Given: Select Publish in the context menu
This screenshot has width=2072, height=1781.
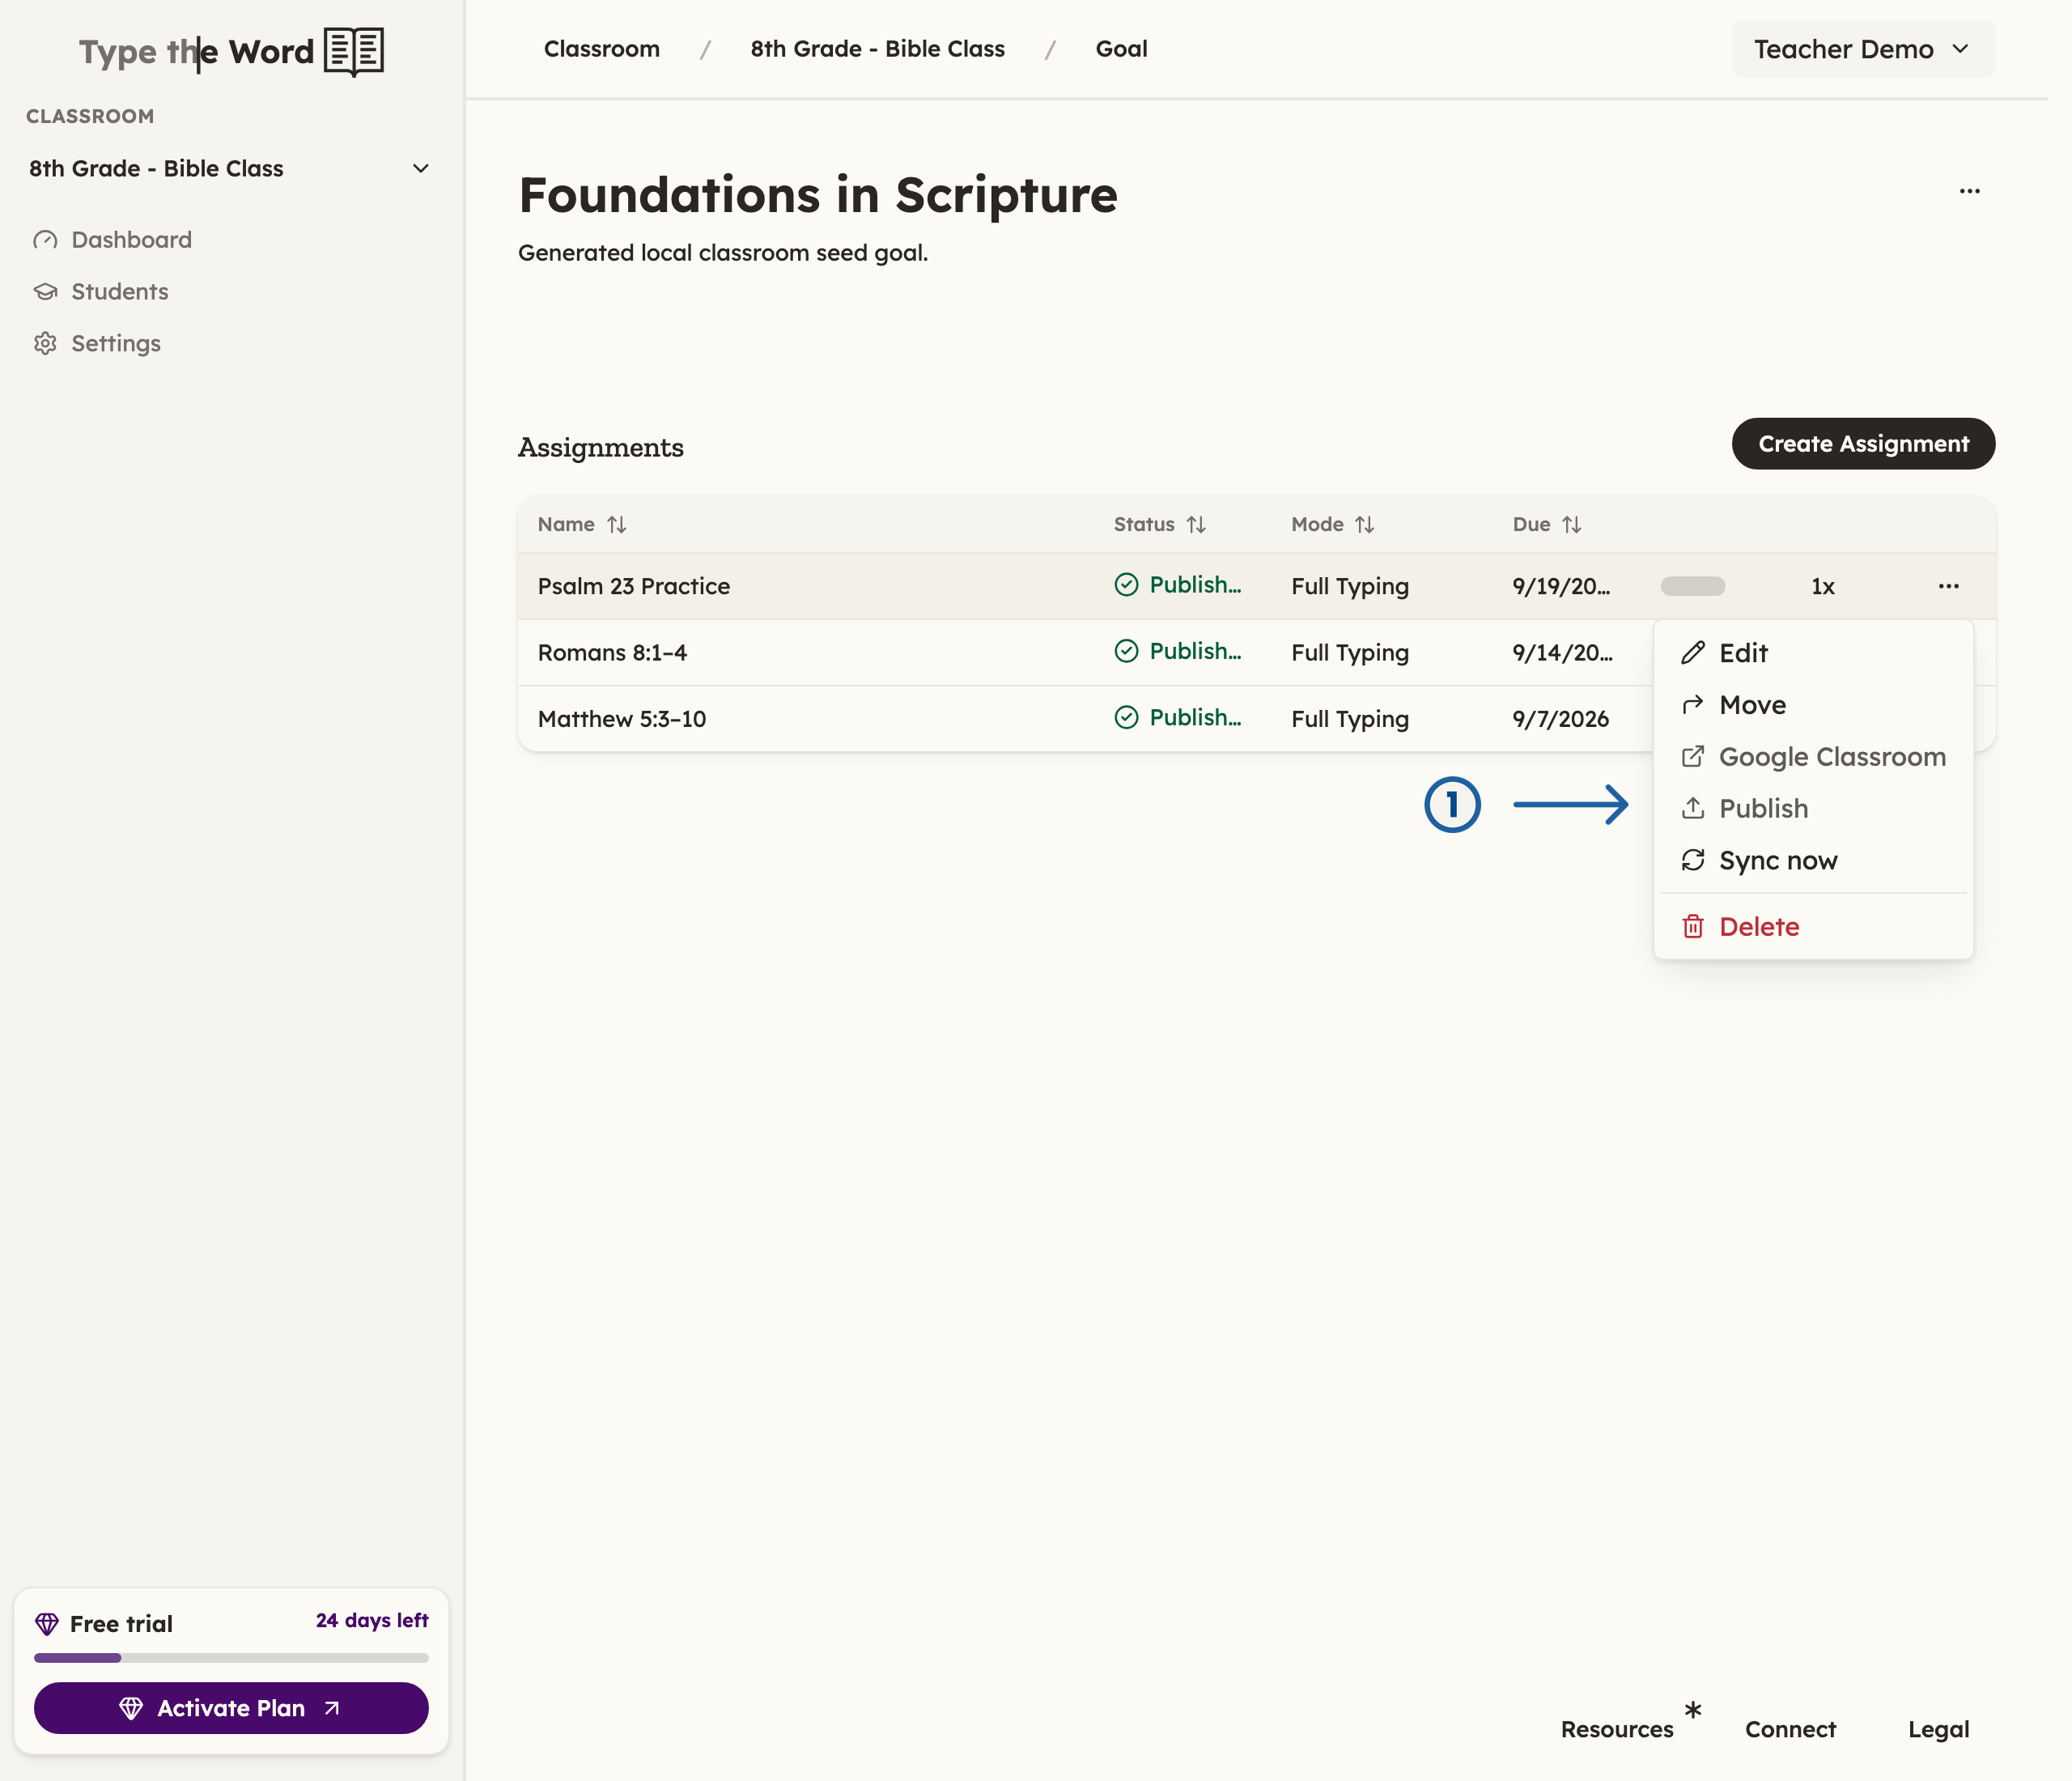Looking at the screenshot, I should tap(1813, 808).
